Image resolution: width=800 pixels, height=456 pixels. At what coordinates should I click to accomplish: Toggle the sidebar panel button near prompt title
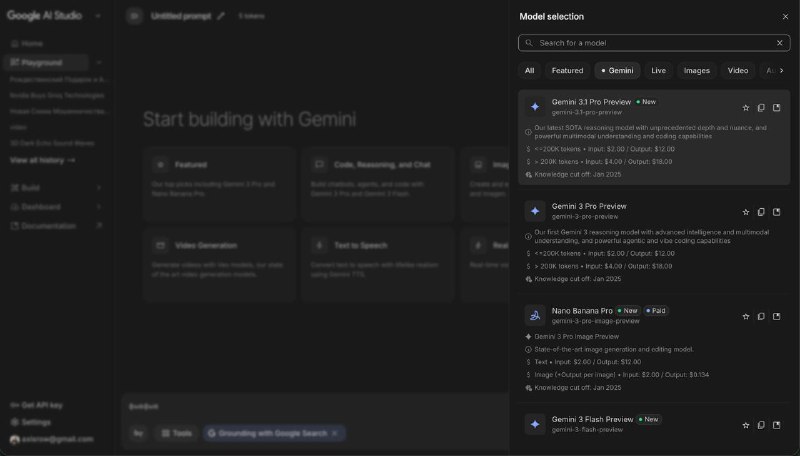(x=134, y=16)
